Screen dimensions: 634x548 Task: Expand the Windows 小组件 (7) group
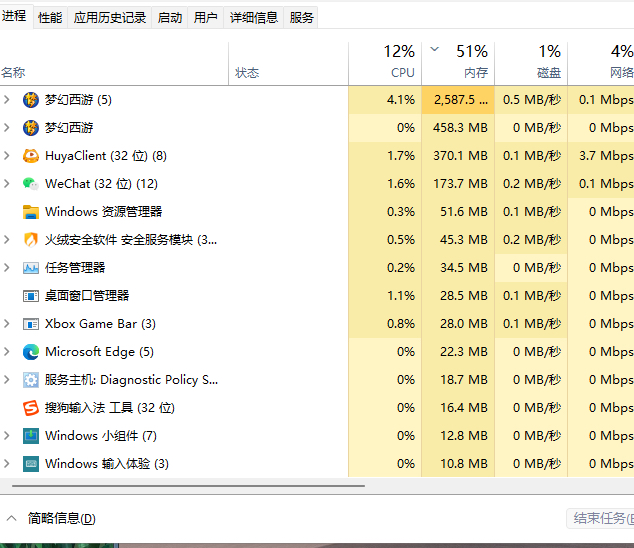click(x=6, y=436)
